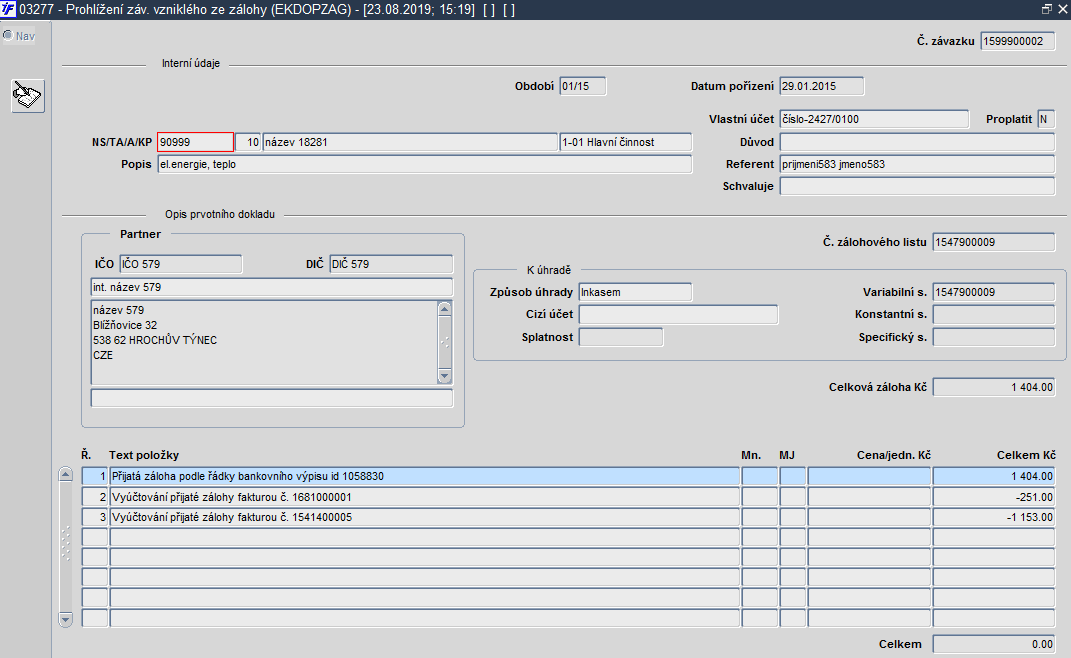Click down arrow of partner address scrollbar
This screenshot has height=658, width=1071.
(x=445, y=376)
